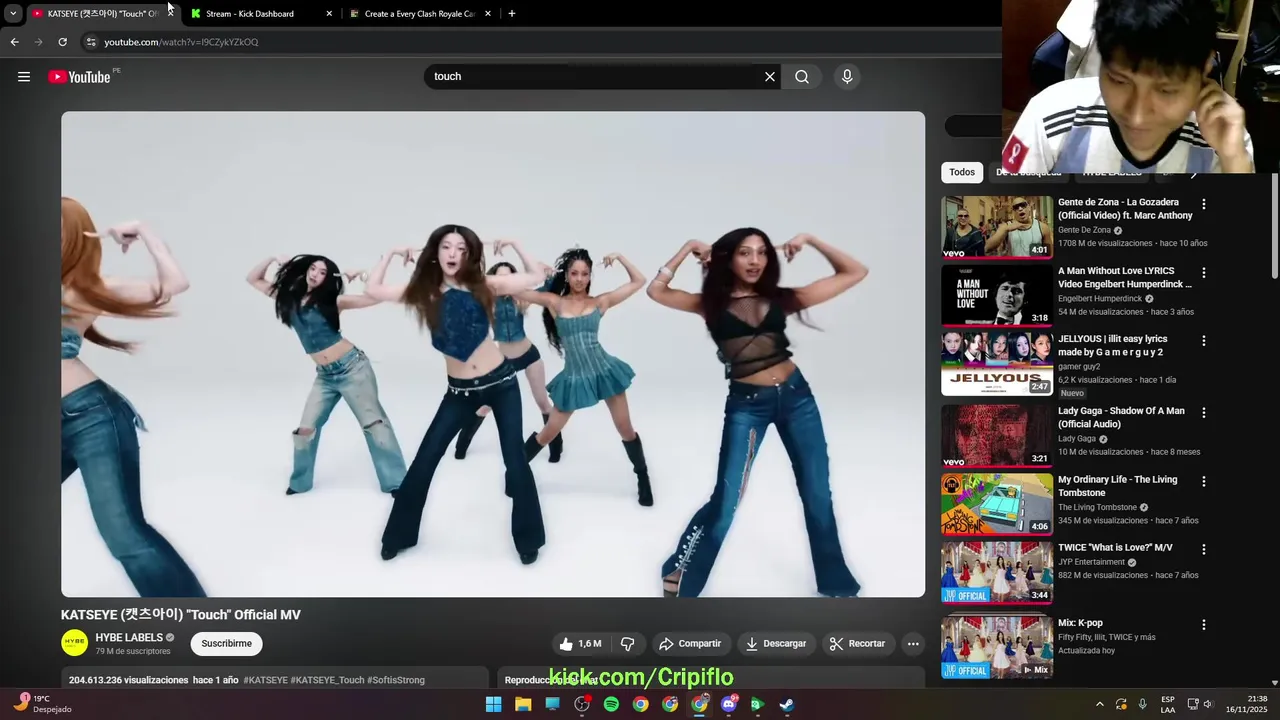Go to the YouTube home logo

79,77
